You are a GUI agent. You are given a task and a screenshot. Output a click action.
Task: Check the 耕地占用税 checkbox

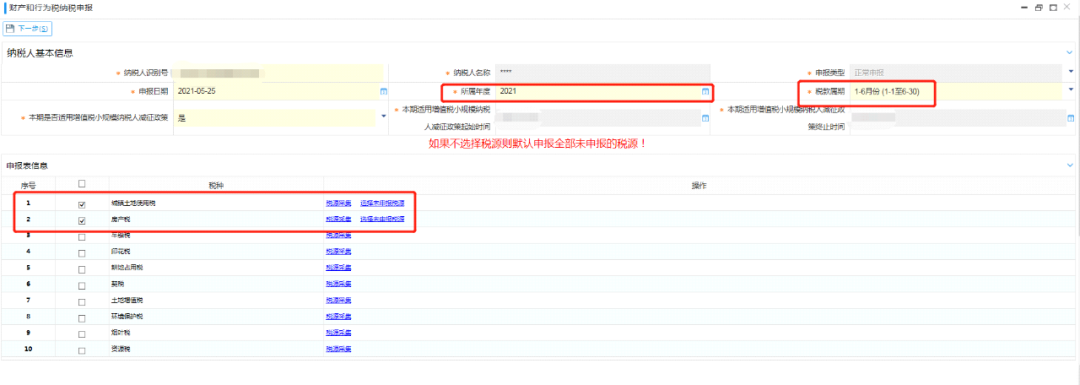(x=83, y=269)
